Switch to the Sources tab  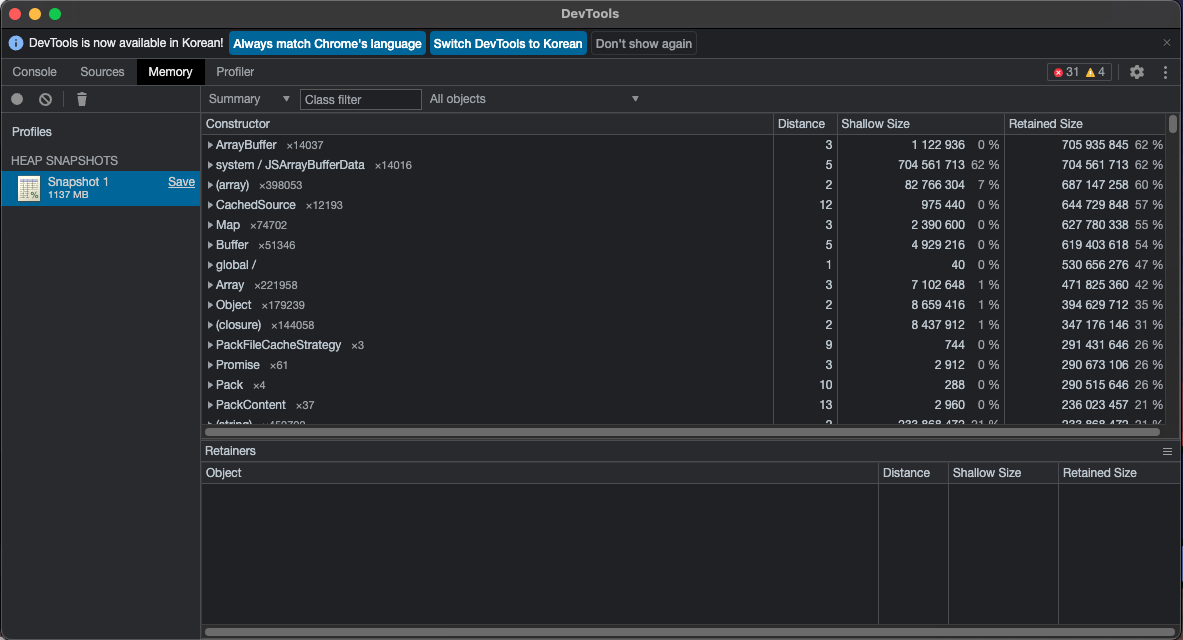[102, 72]
